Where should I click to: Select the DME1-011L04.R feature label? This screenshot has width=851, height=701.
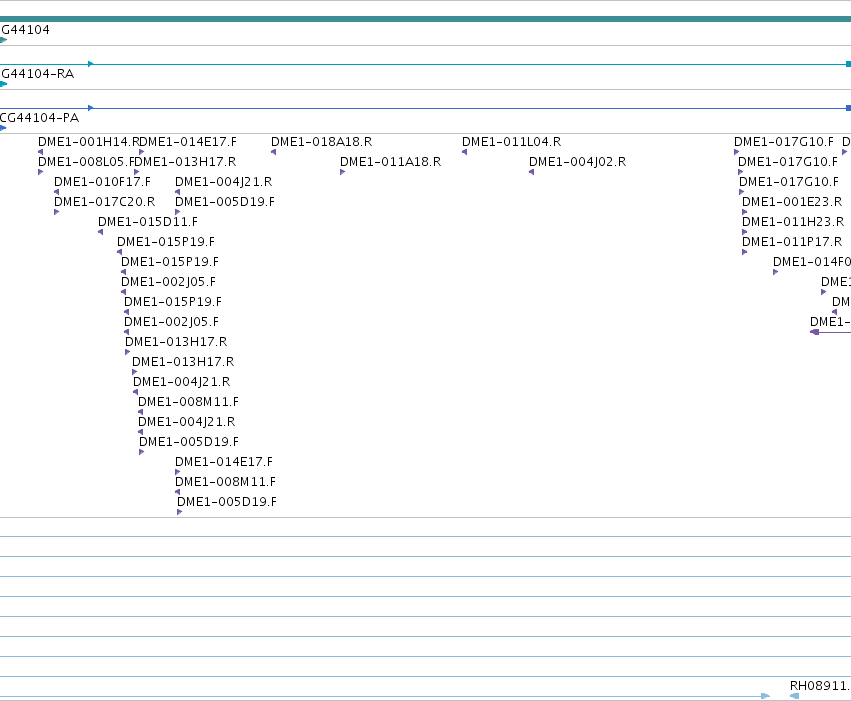pos(511,142)
